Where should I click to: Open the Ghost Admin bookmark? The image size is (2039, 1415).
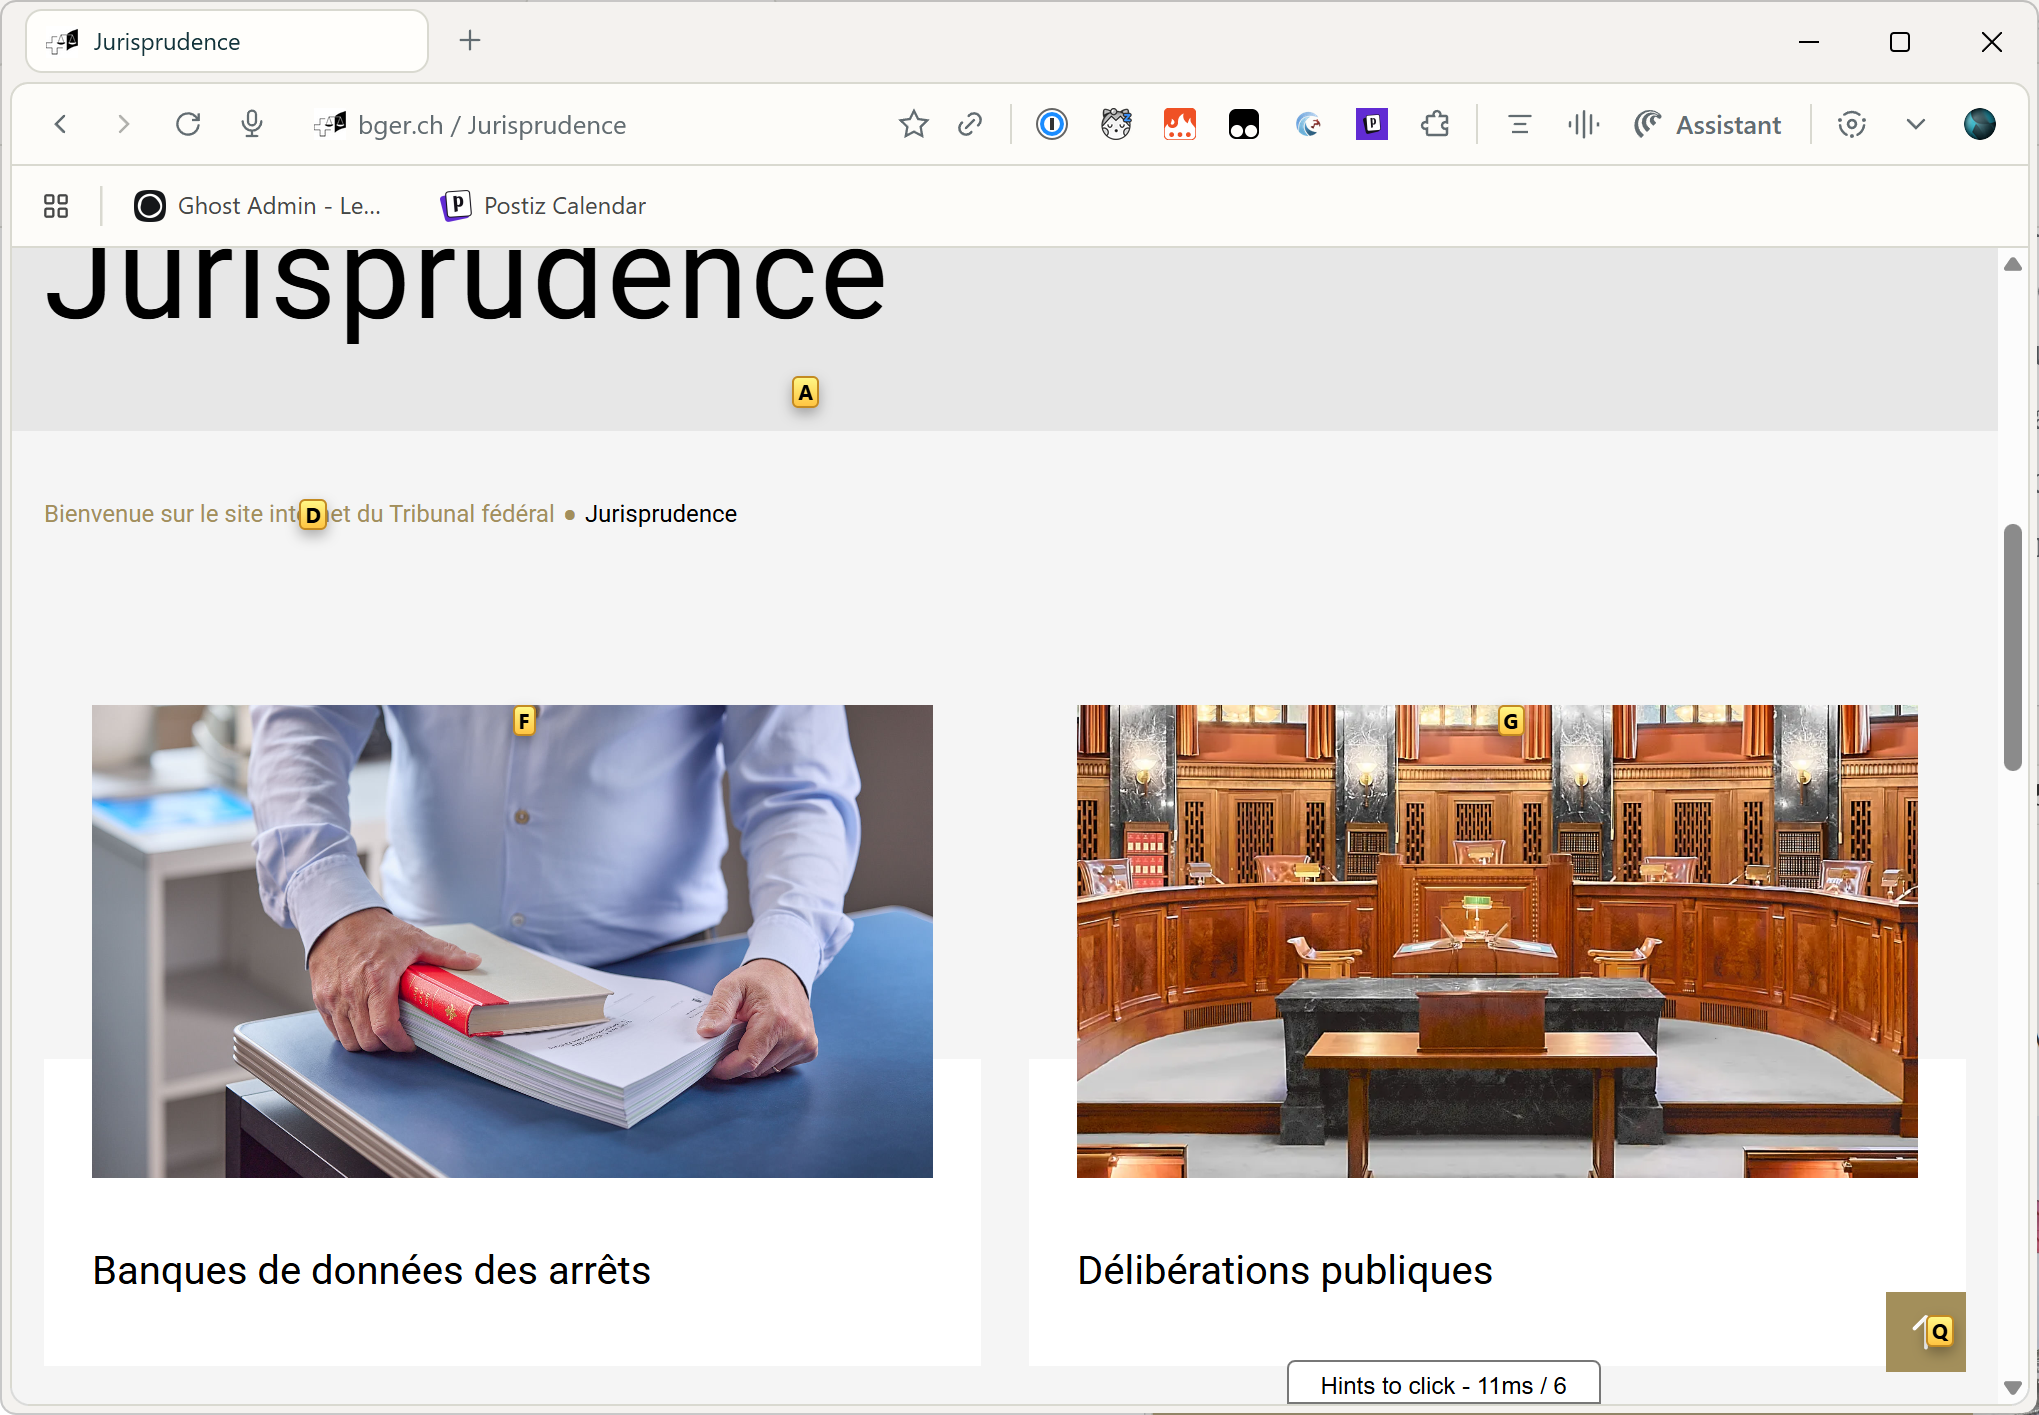tap(258, 206)
